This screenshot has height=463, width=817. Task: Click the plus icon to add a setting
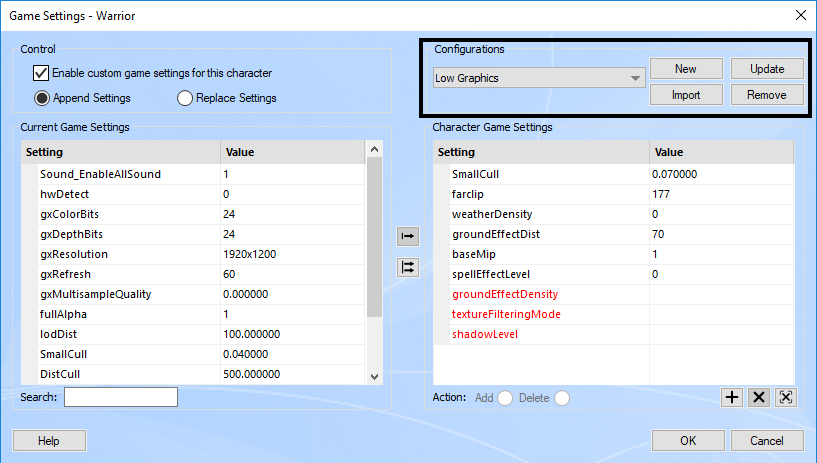click(732, 397)
